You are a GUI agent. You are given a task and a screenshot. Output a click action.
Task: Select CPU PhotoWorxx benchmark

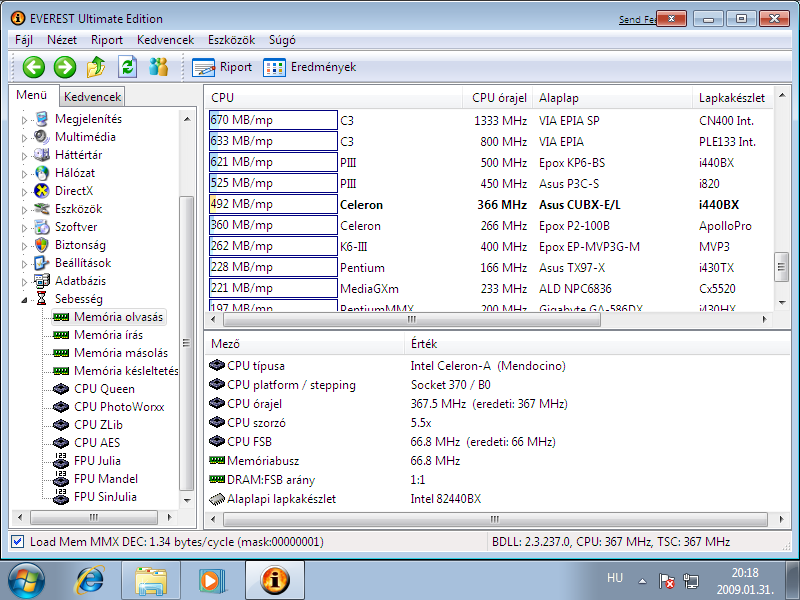[119, 407]
